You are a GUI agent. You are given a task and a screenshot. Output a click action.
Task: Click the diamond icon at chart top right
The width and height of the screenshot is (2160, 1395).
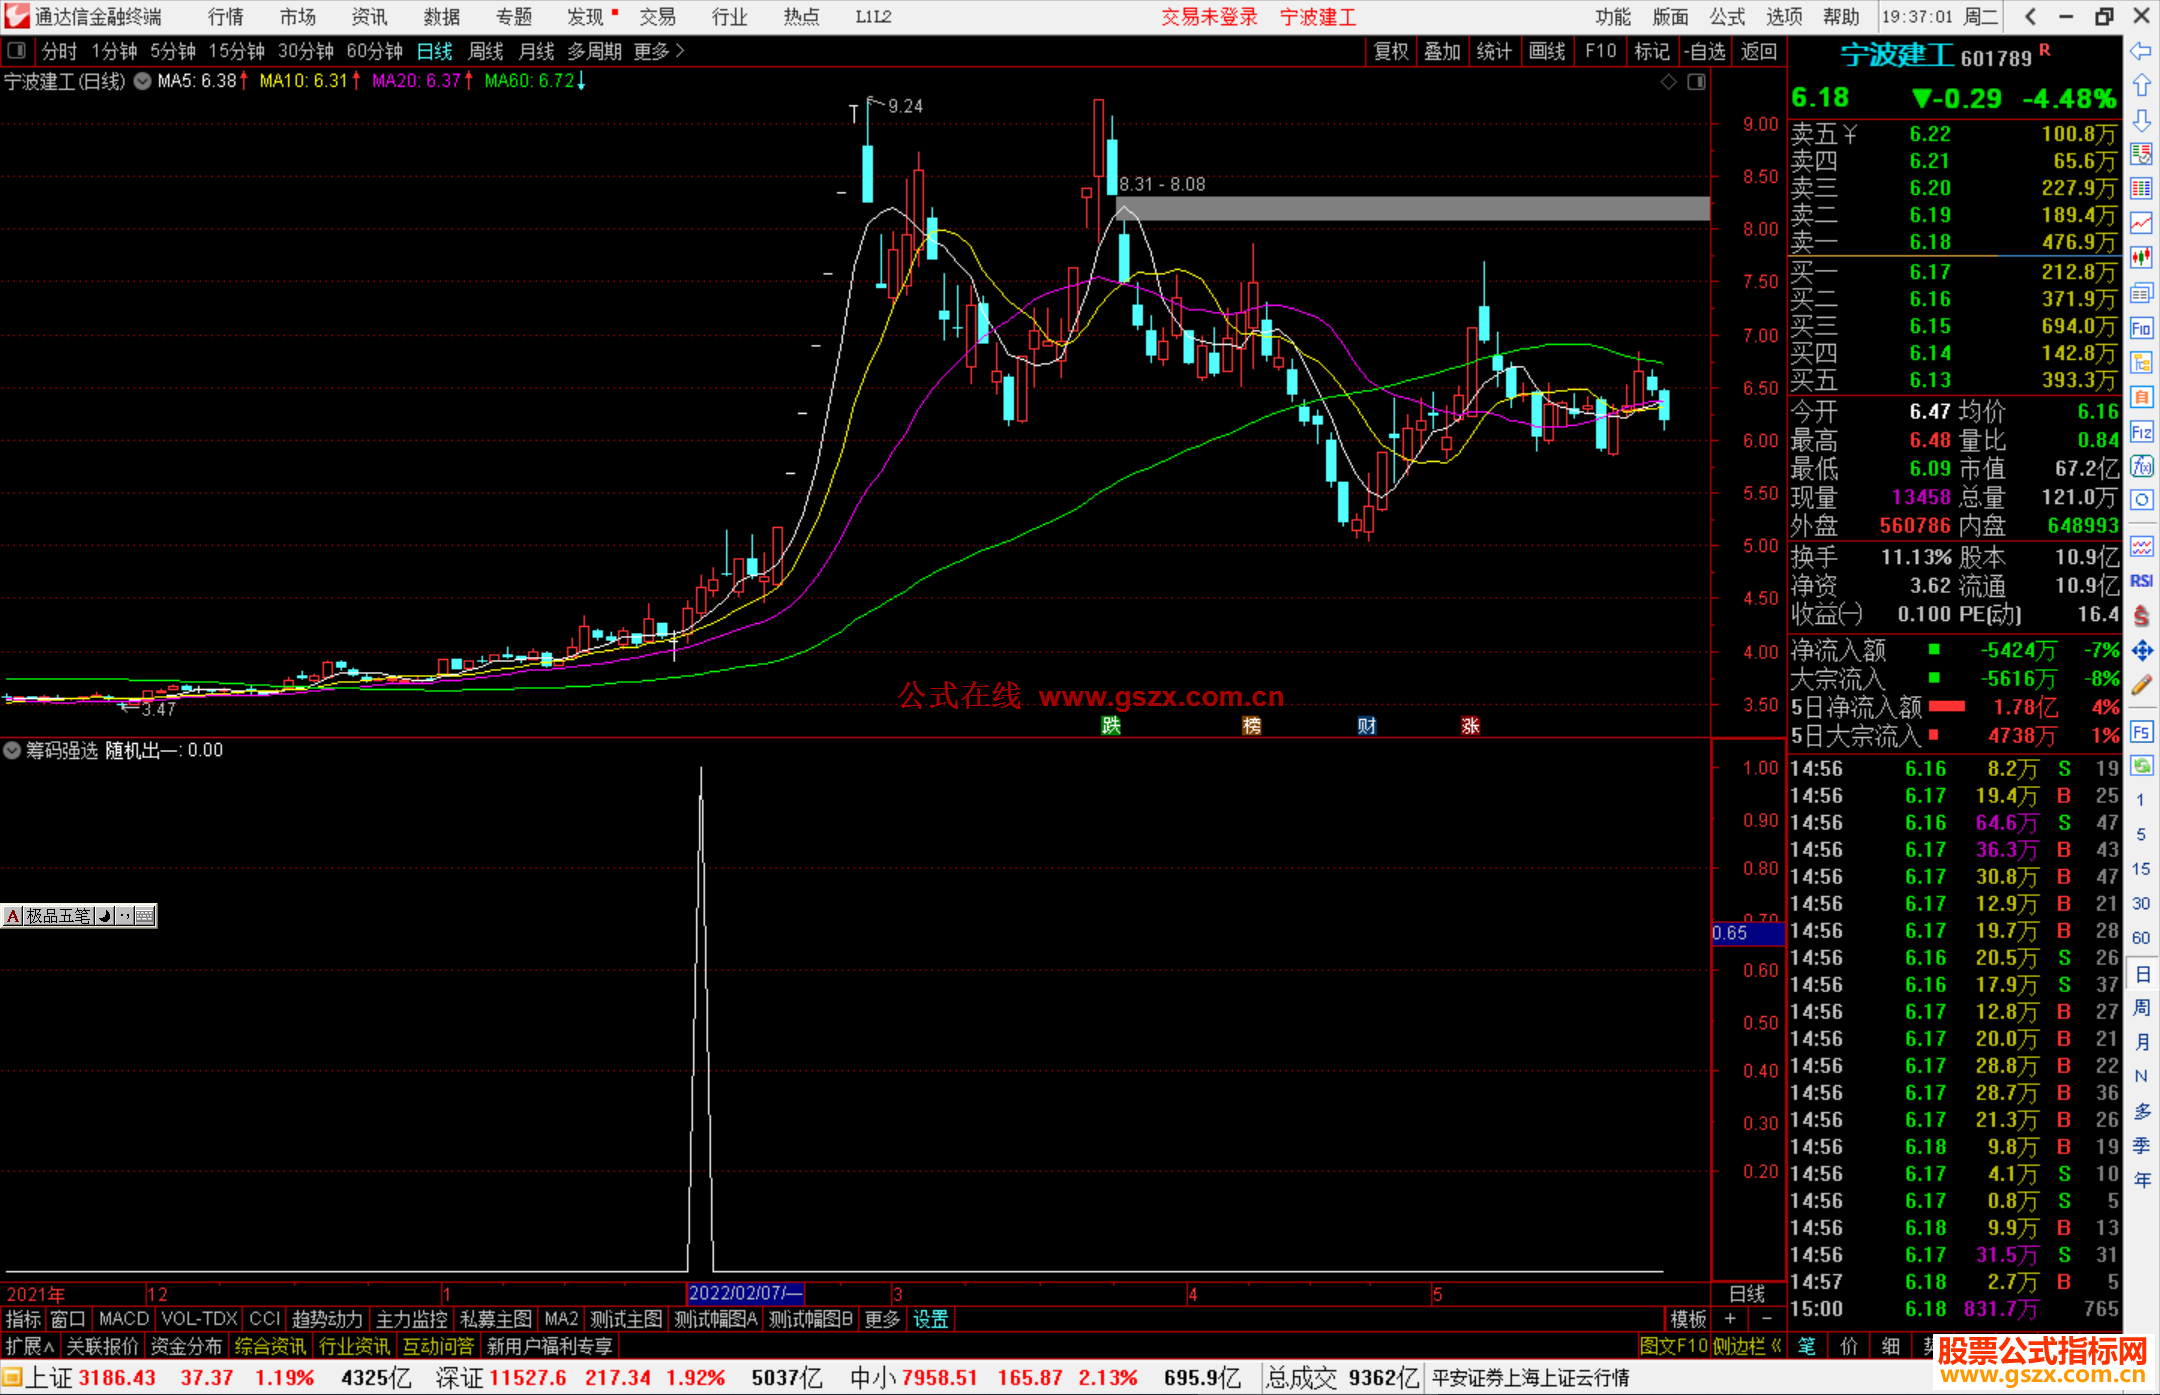point(1669,82)
